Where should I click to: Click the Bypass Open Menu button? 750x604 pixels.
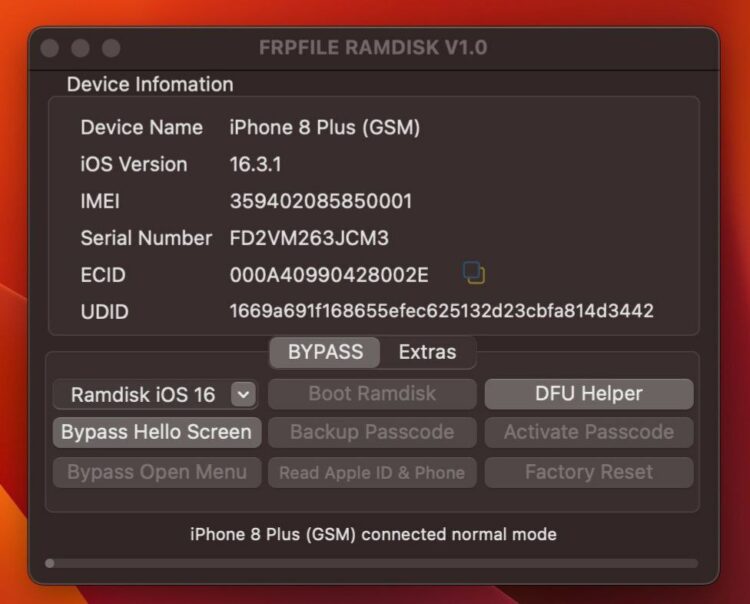click(157, 472)
